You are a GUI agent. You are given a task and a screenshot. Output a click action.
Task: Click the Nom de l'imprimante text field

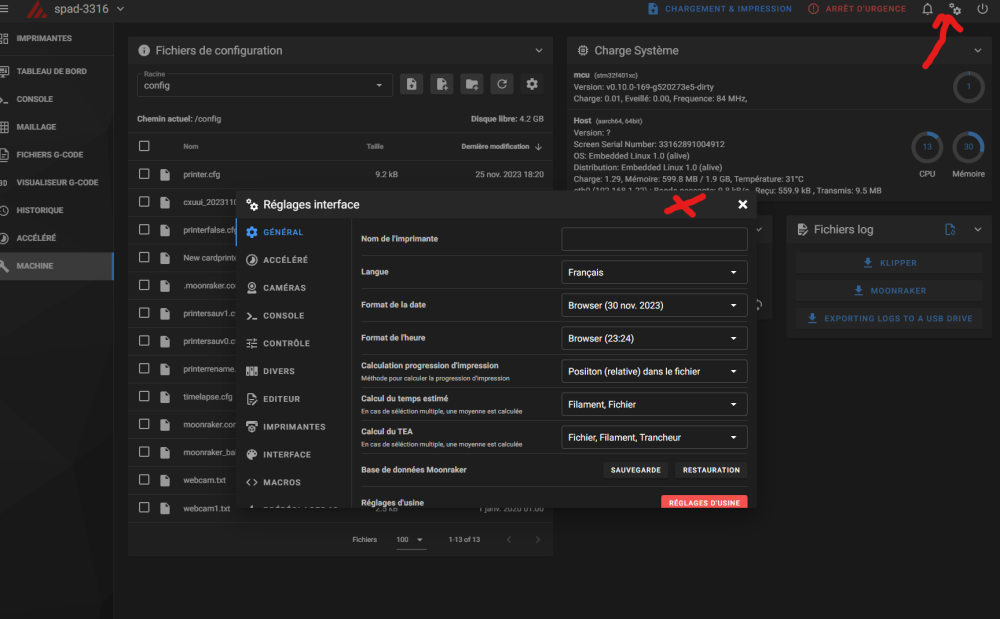[654, 239]
